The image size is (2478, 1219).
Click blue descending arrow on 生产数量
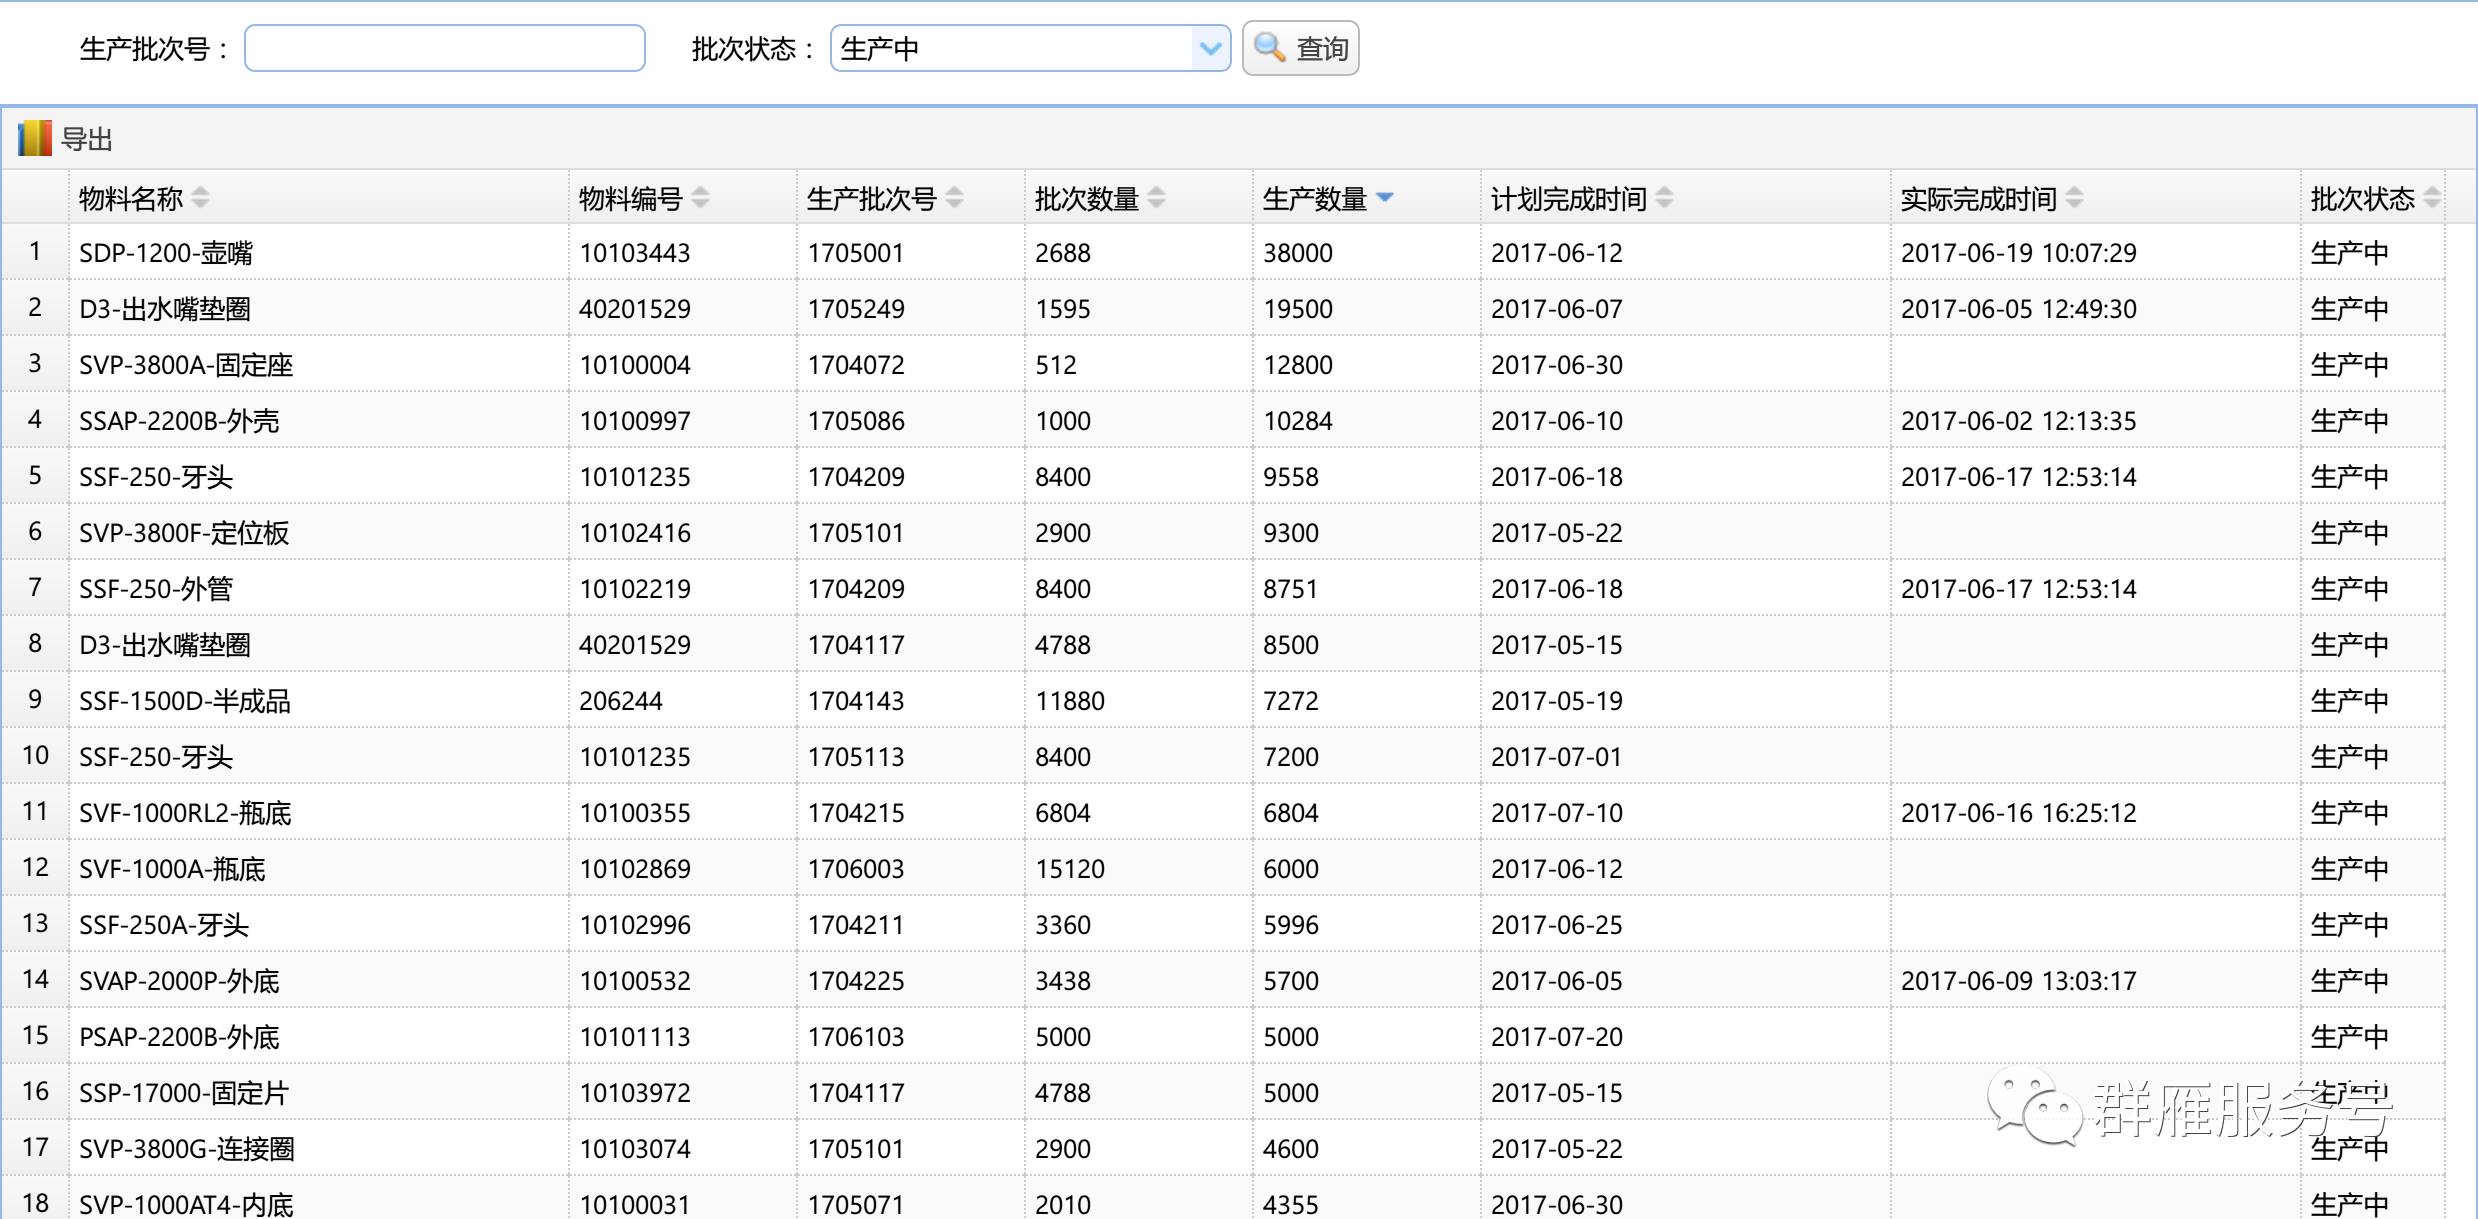(x=1385, y=197)
